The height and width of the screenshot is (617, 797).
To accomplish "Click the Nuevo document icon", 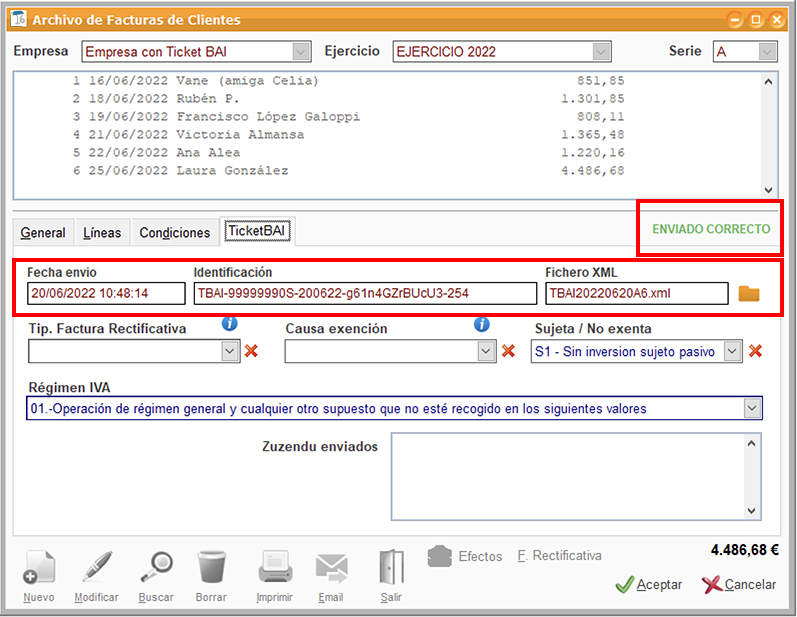I will pos(39,567).
